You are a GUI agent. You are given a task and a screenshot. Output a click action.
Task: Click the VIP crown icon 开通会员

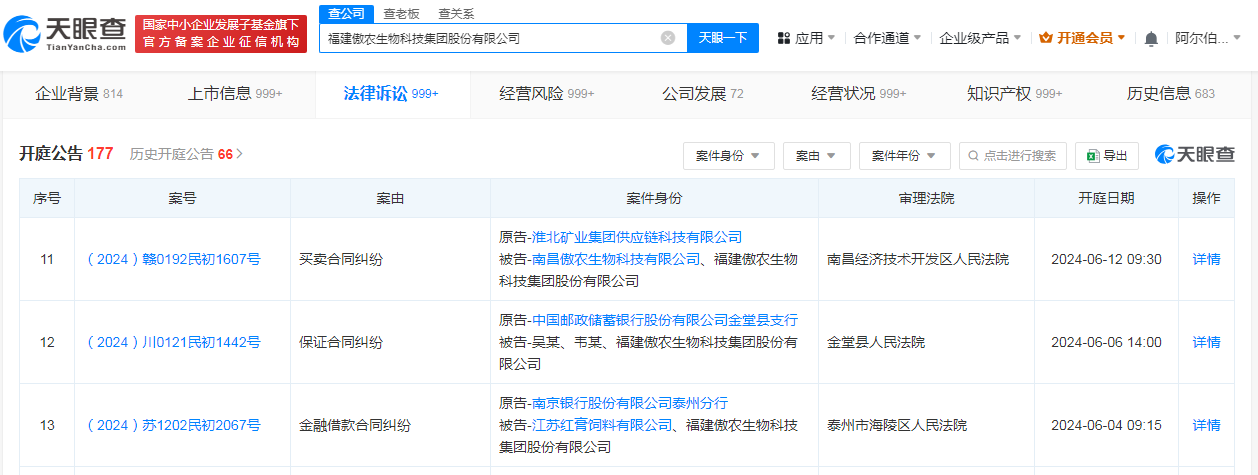point(1046,38)
